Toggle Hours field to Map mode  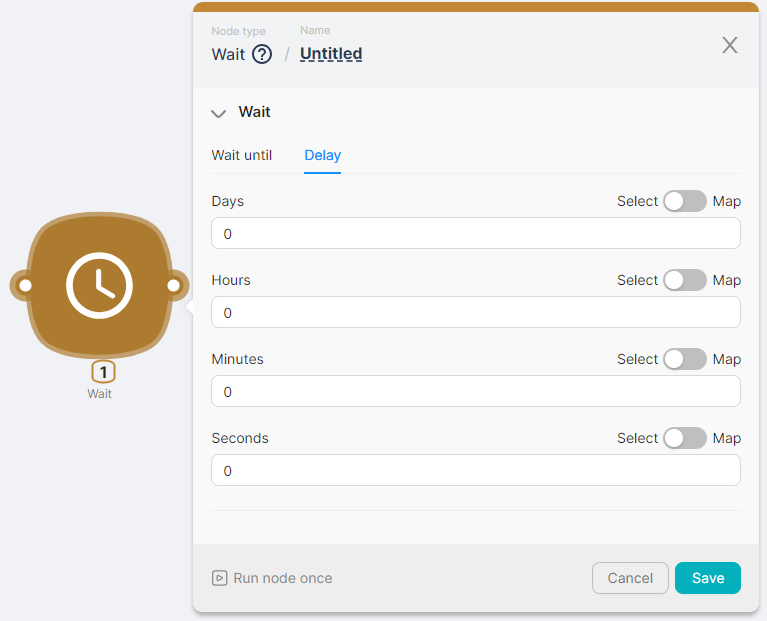pyautogui.click(x=685, y=280)
